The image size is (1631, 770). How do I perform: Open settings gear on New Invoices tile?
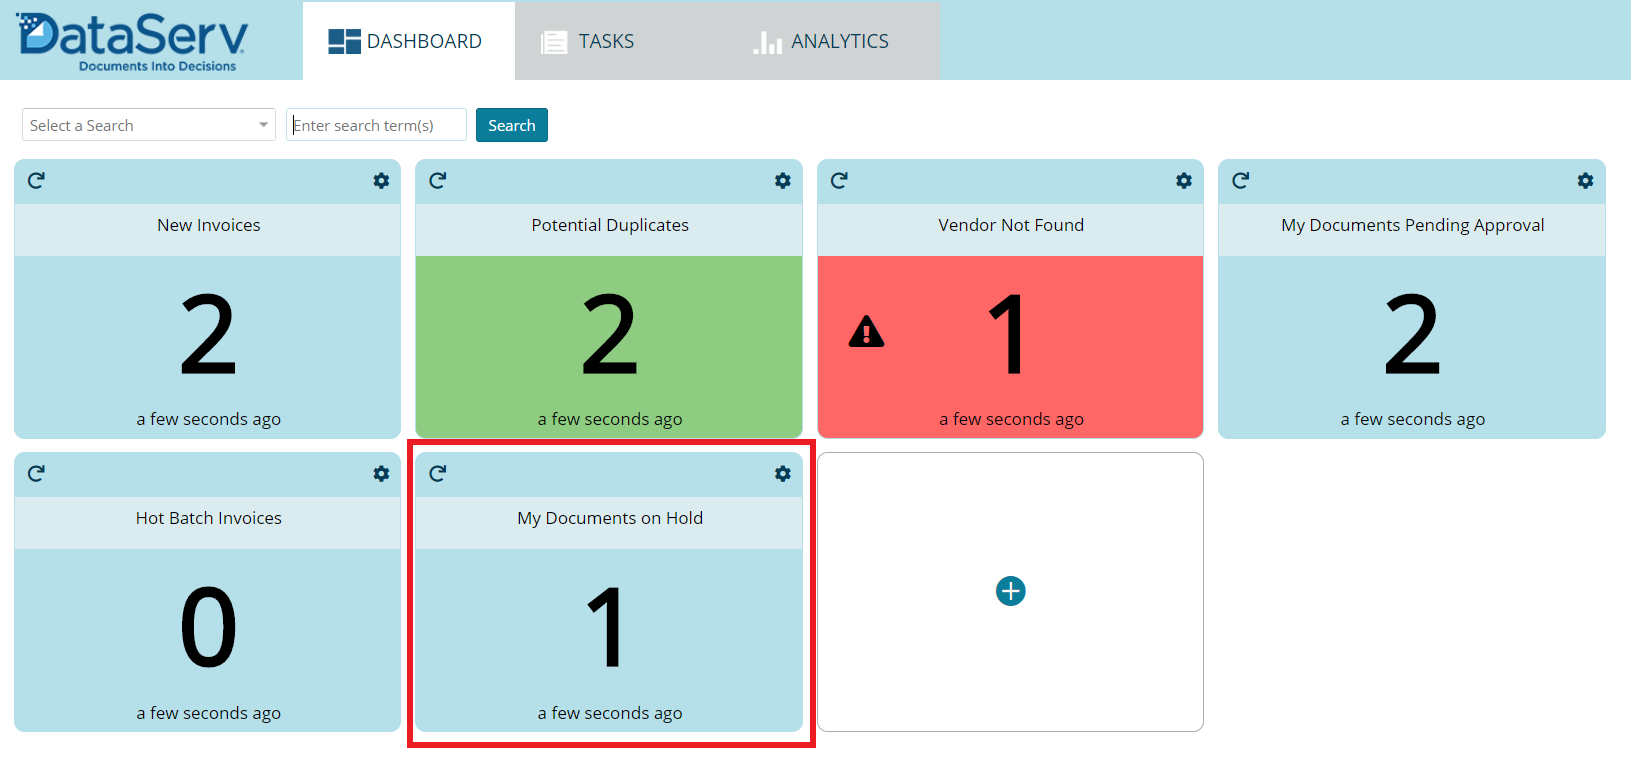(x=381, y=181)
